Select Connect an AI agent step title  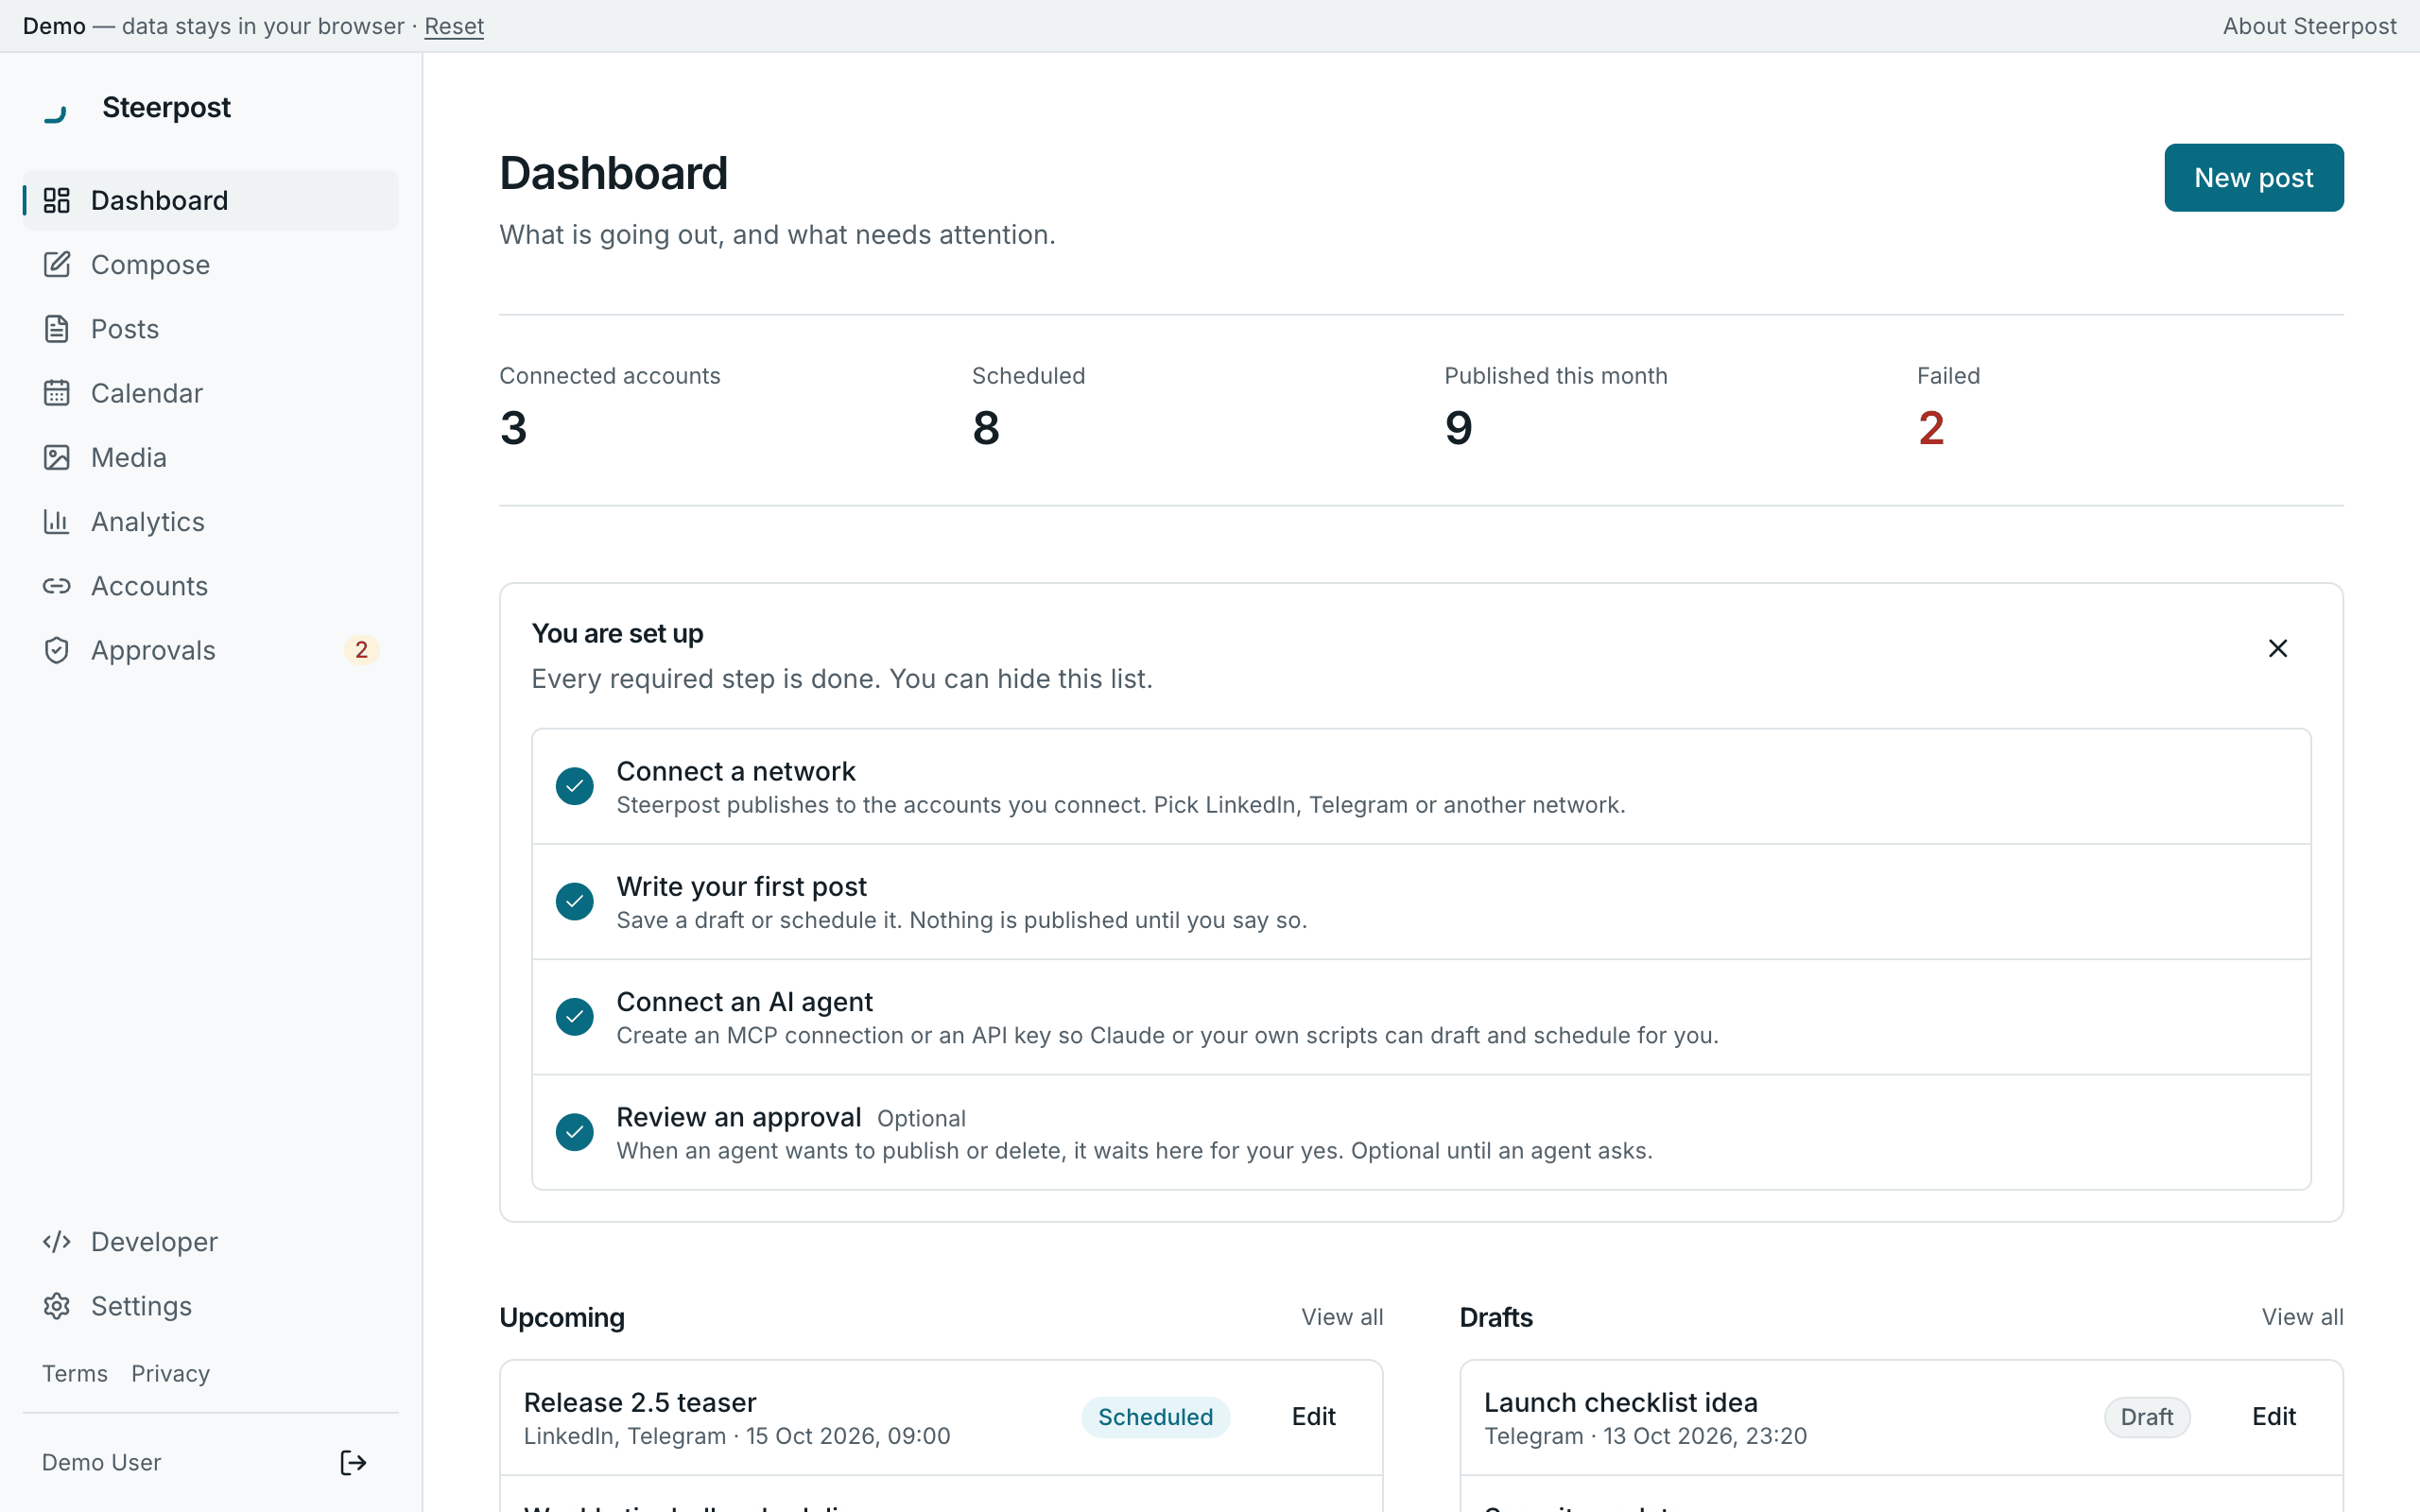[x=744, y=1001]
